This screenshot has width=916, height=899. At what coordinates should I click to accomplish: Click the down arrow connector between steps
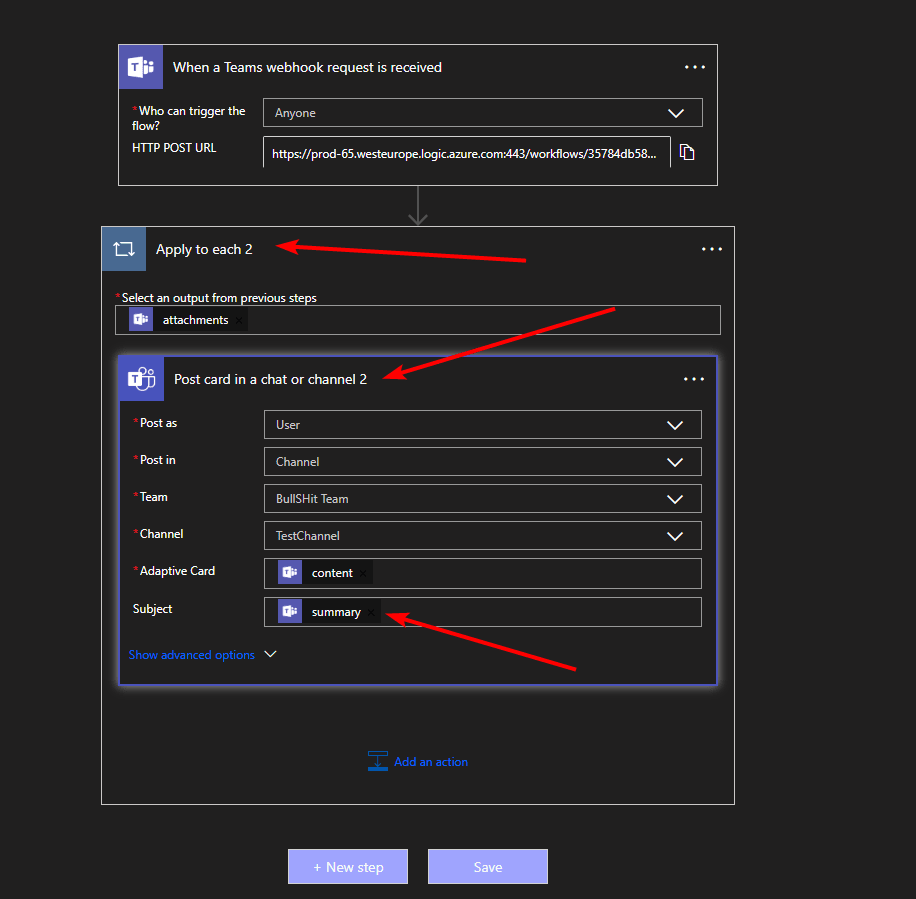[x=418, y=206]
